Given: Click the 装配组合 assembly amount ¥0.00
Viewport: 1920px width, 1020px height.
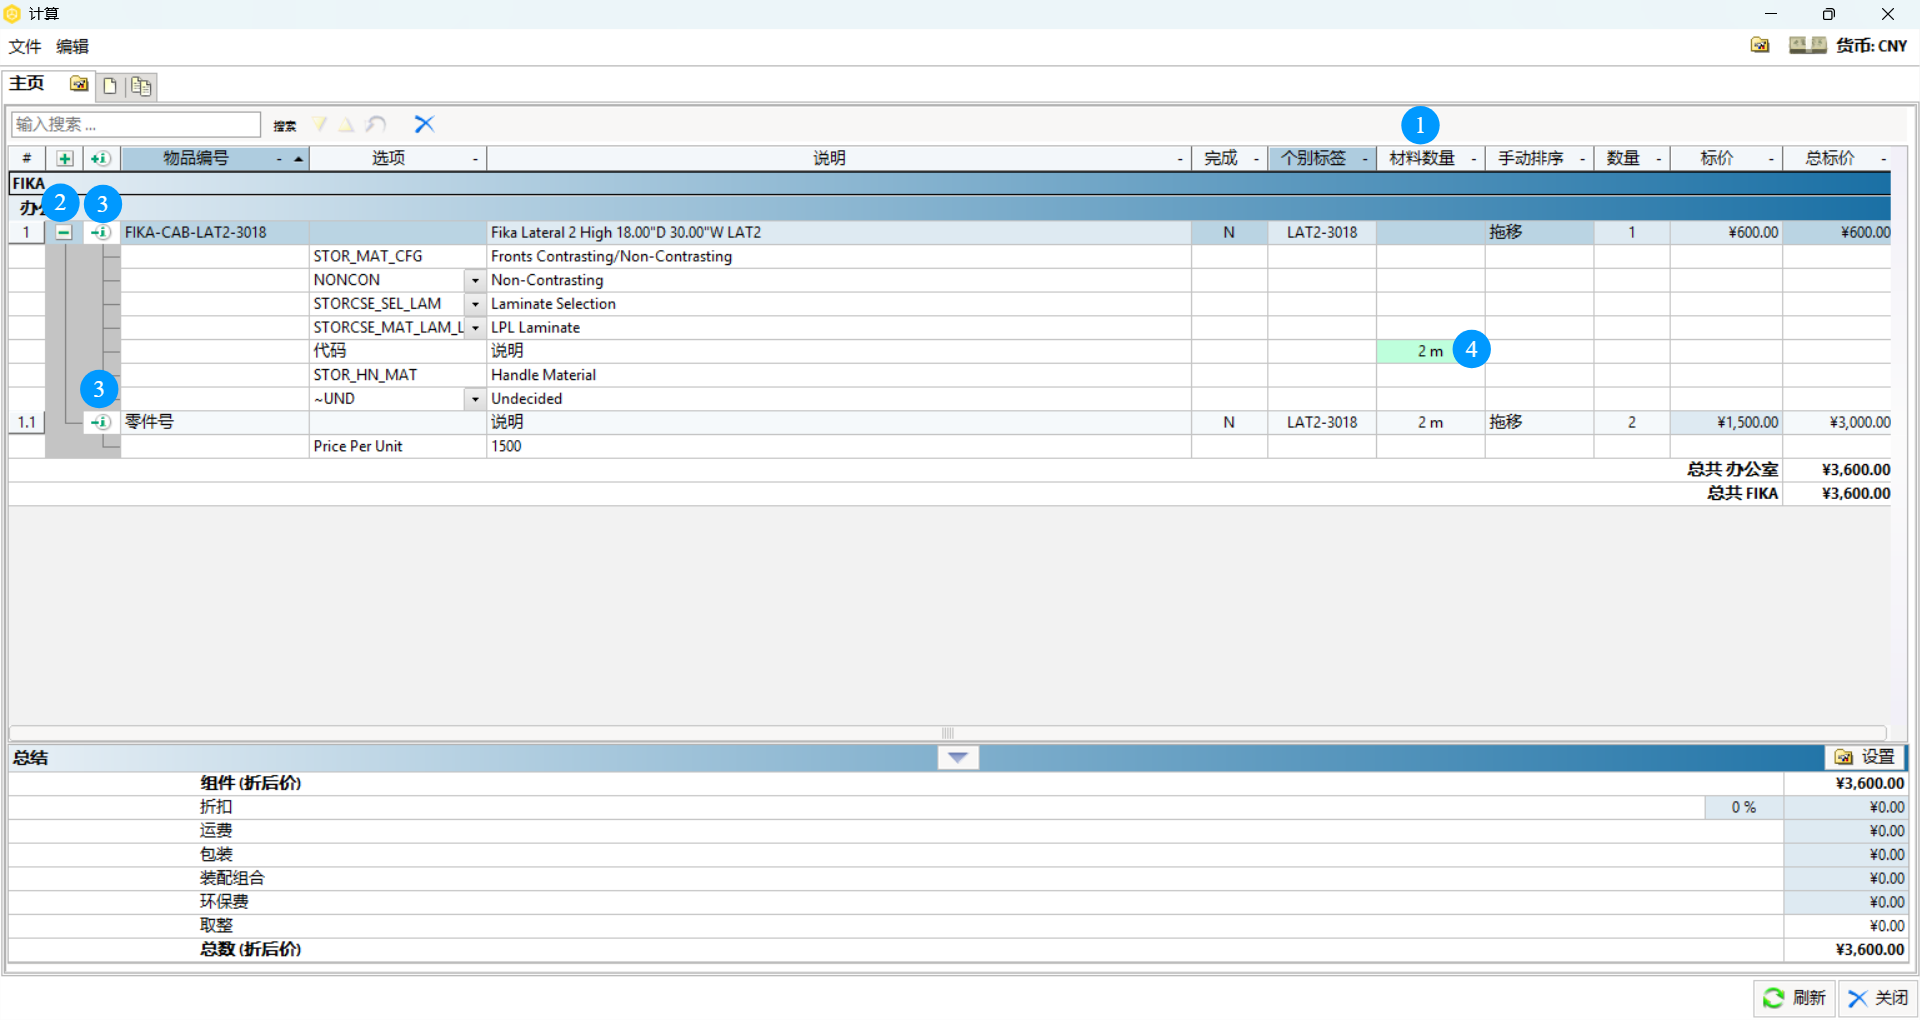Looking at the screenshot, I should pyautogui.click(x=1845, y=878).
